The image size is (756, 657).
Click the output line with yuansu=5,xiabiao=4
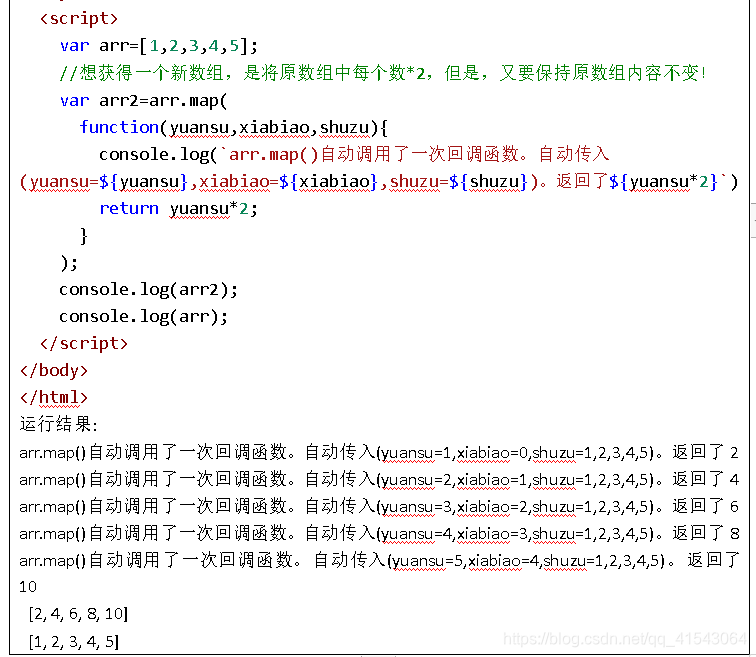tap(379, 560)
